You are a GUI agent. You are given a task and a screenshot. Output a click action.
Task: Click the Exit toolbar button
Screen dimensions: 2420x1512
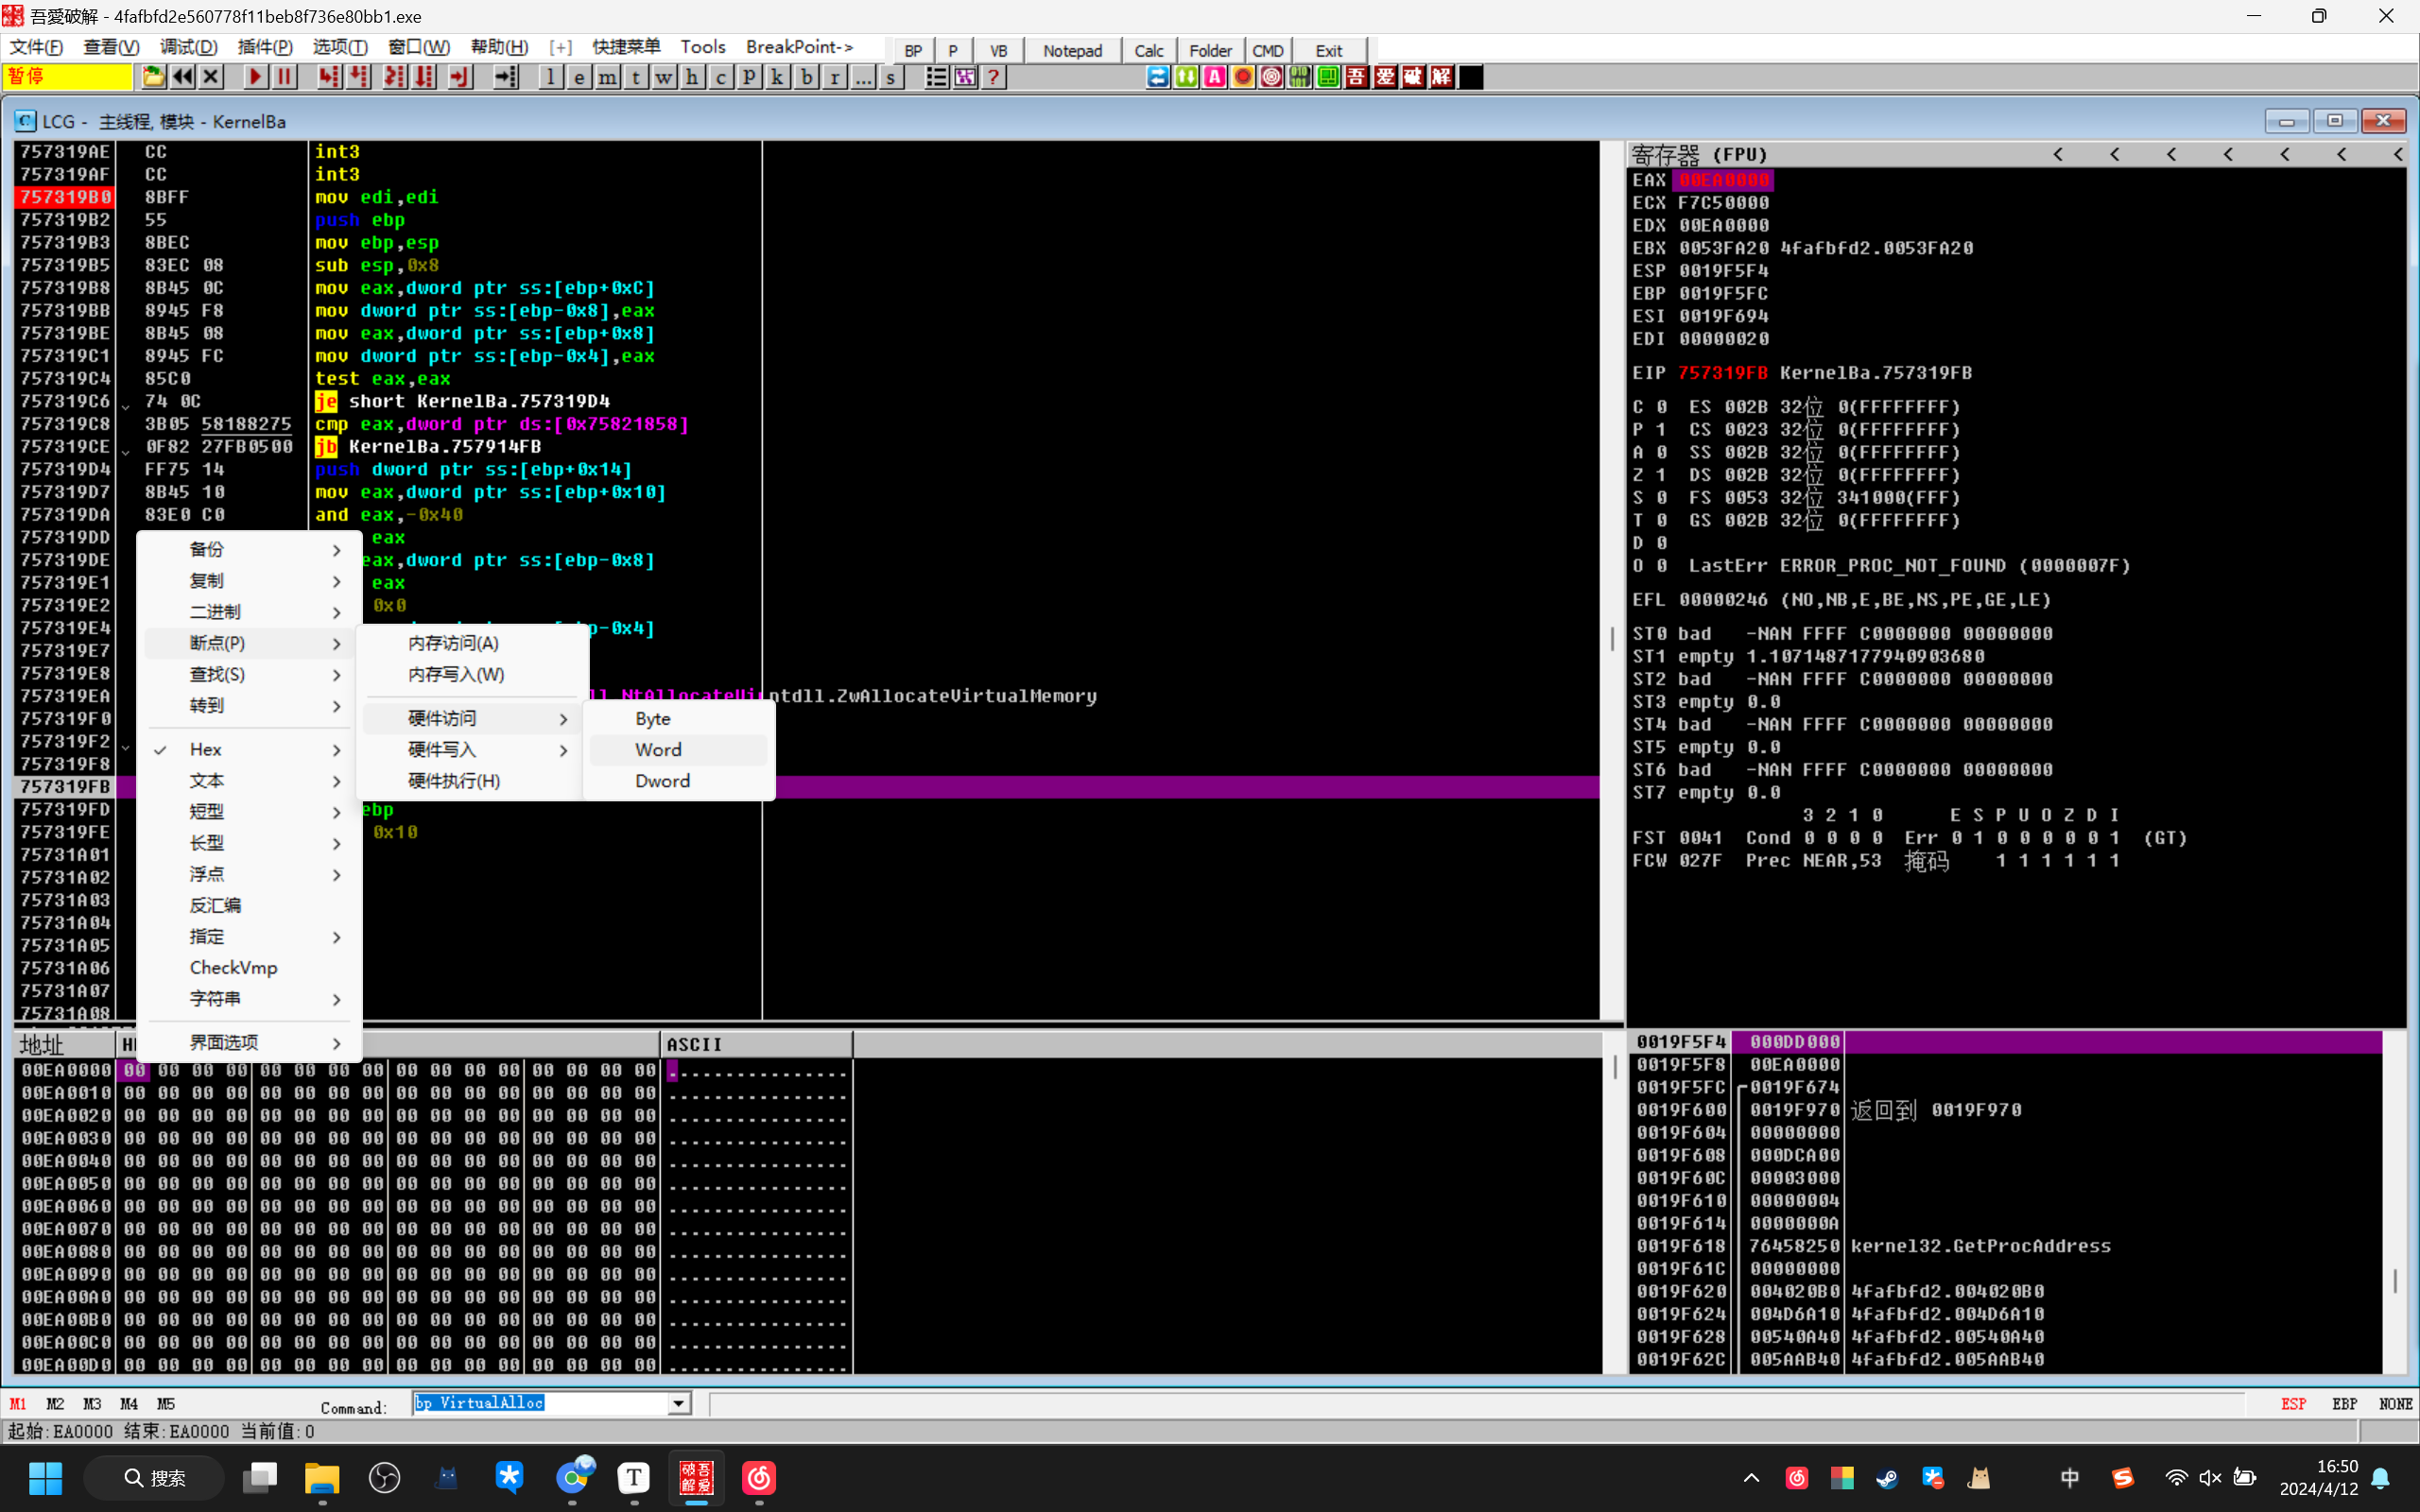click(x=1329, y=50)
